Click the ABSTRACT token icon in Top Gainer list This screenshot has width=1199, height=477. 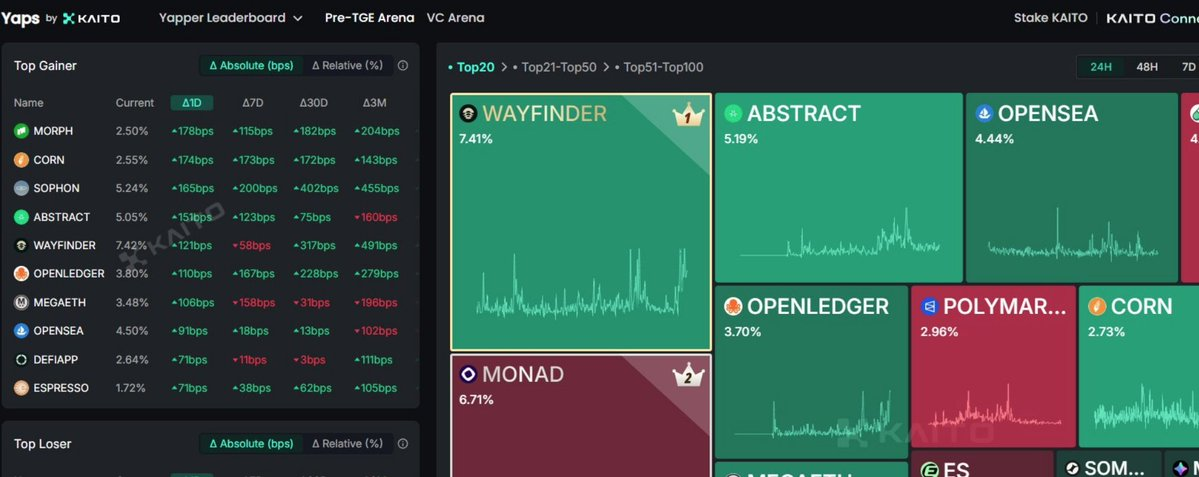[x=21, y=217]
